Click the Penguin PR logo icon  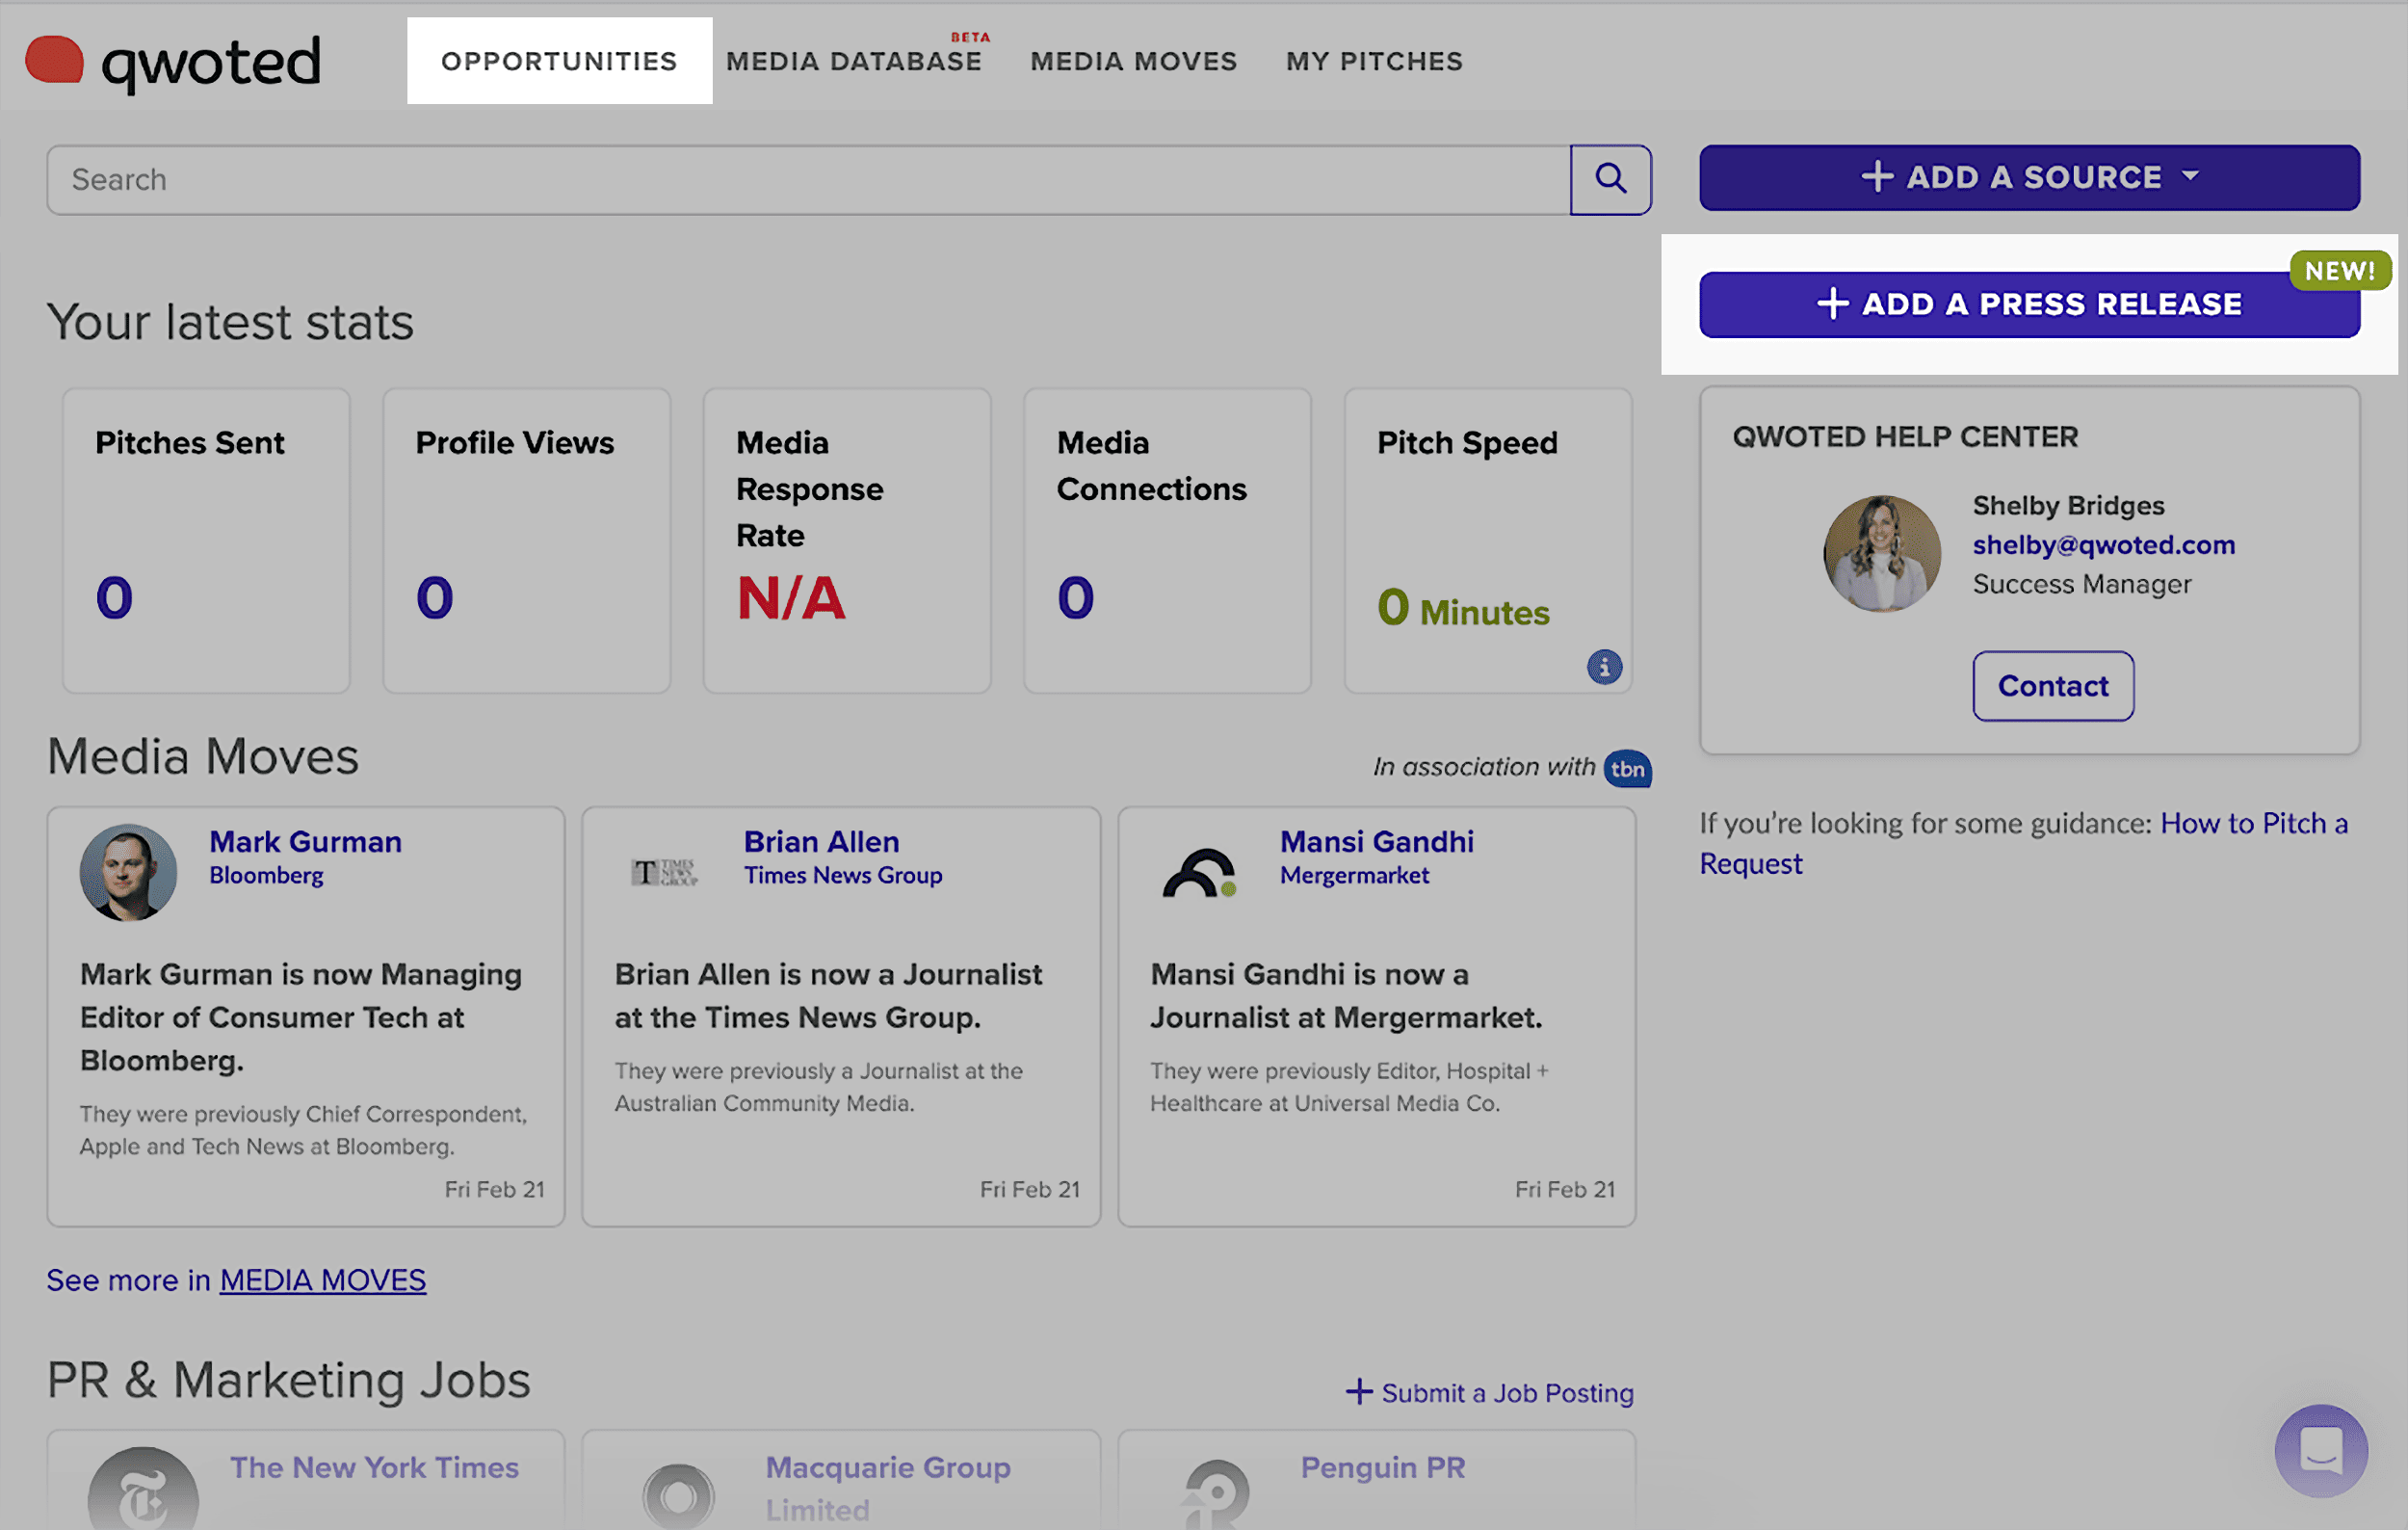(x=1215, y=1493)
